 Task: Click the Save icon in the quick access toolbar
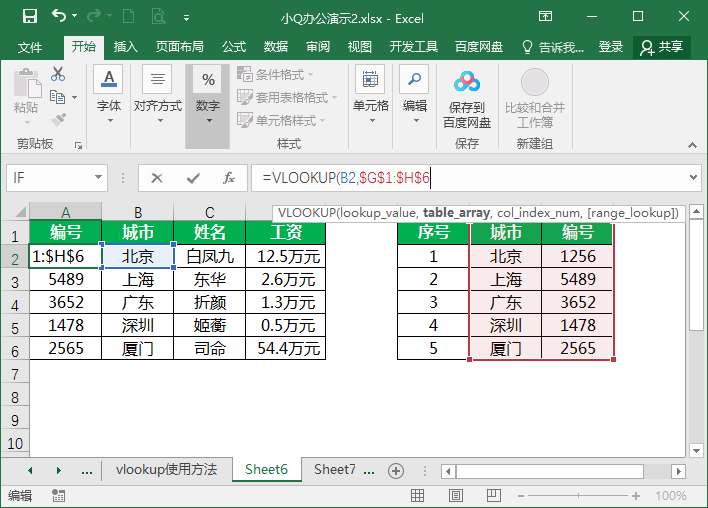(x=30, y=17)
